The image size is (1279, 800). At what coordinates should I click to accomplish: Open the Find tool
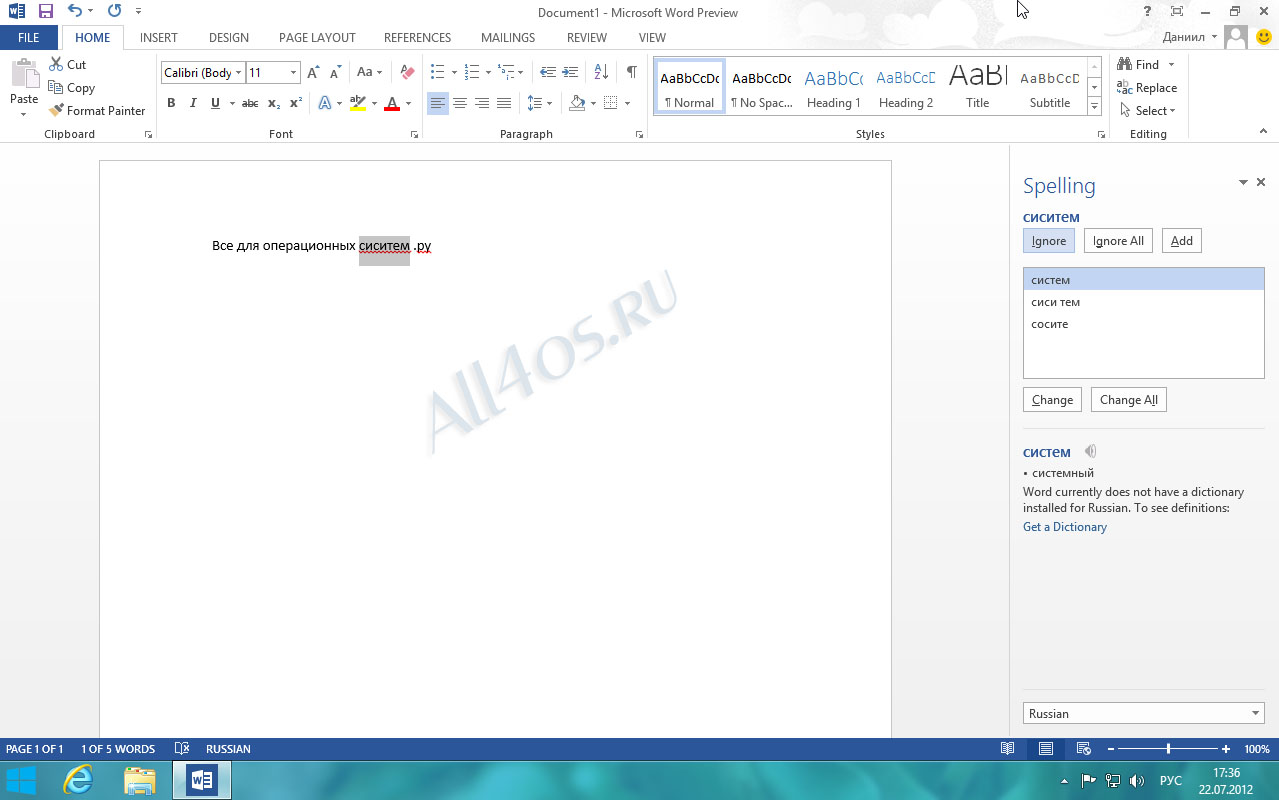click(1139, 64)
